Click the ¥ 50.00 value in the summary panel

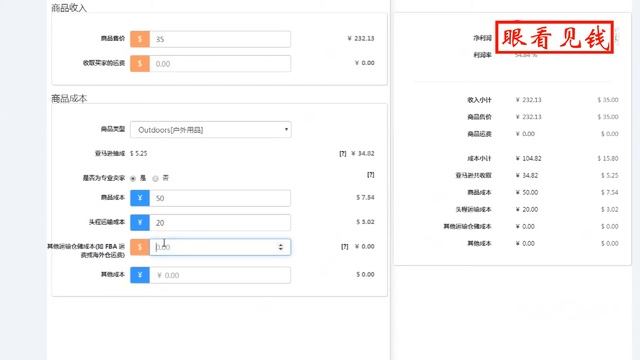527,192
